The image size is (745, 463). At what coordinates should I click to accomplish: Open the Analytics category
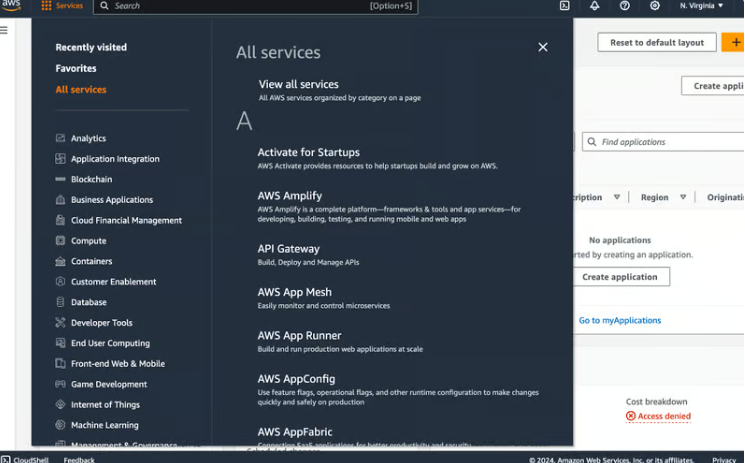pyautogui.click(x=88, y=138)
